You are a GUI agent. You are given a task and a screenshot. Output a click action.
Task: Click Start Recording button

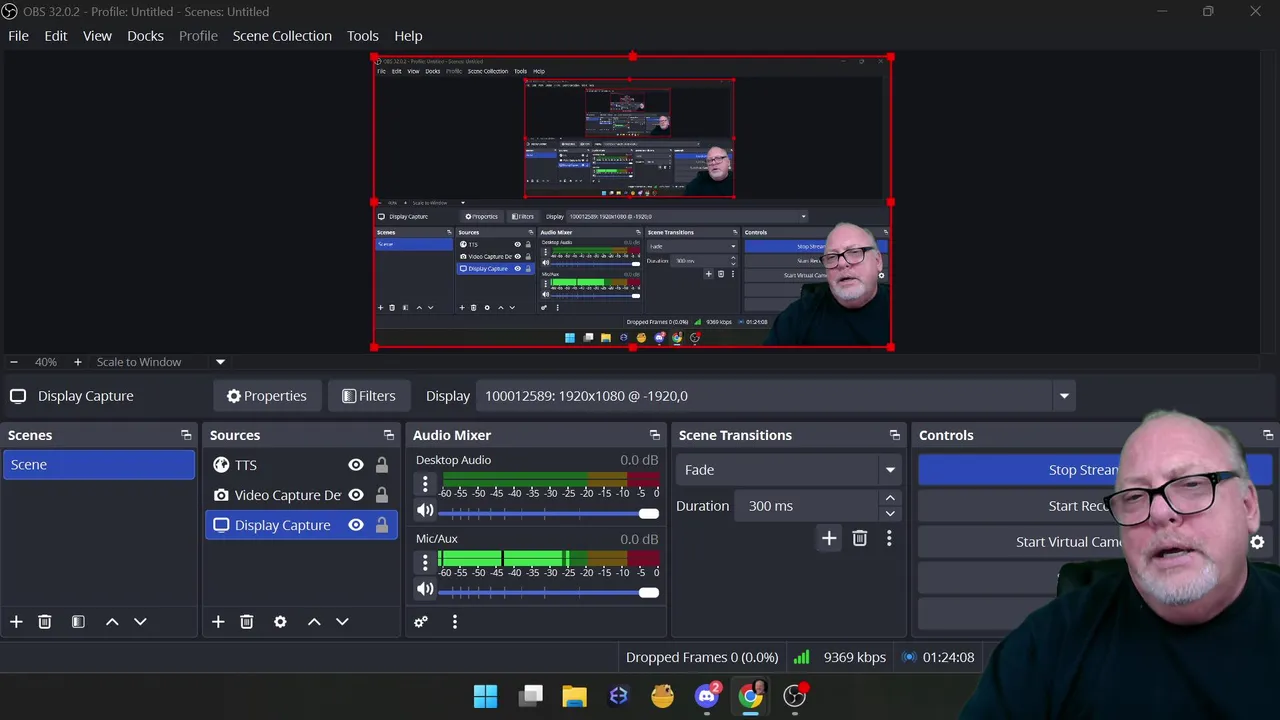(1094, 506)
